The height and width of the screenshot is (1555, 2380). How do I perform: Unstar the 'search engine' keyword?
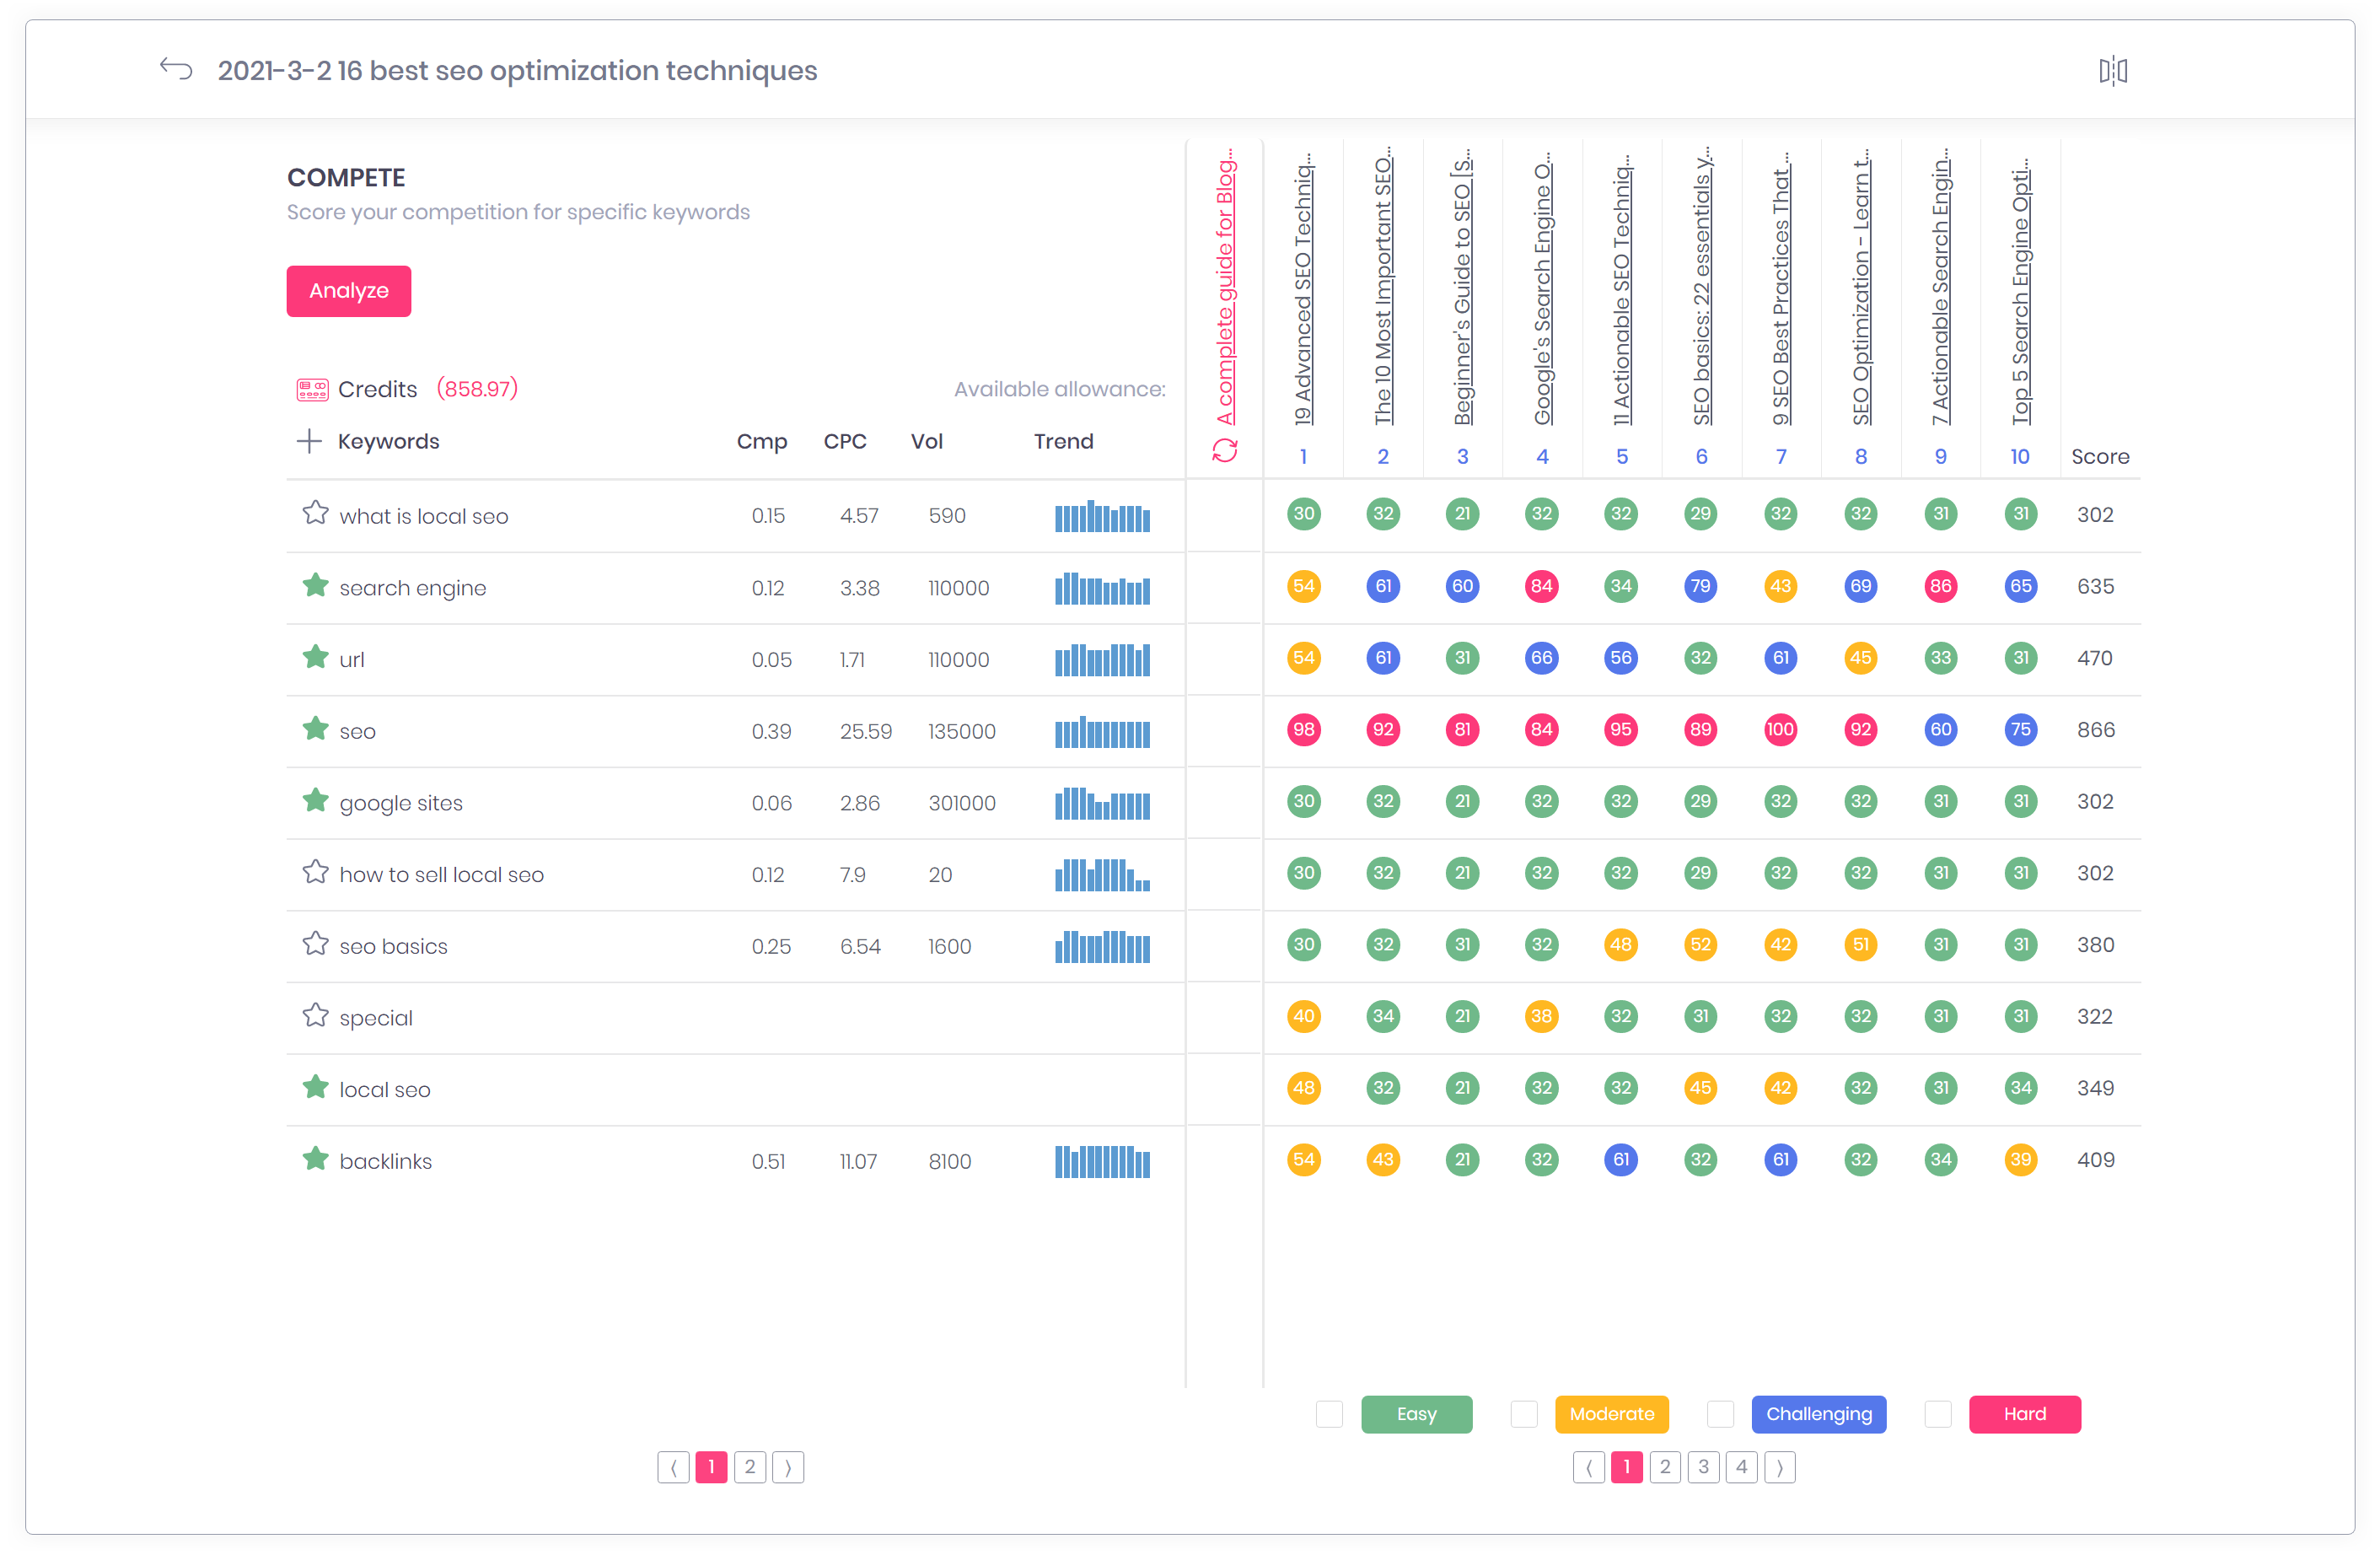coord(316,586)
